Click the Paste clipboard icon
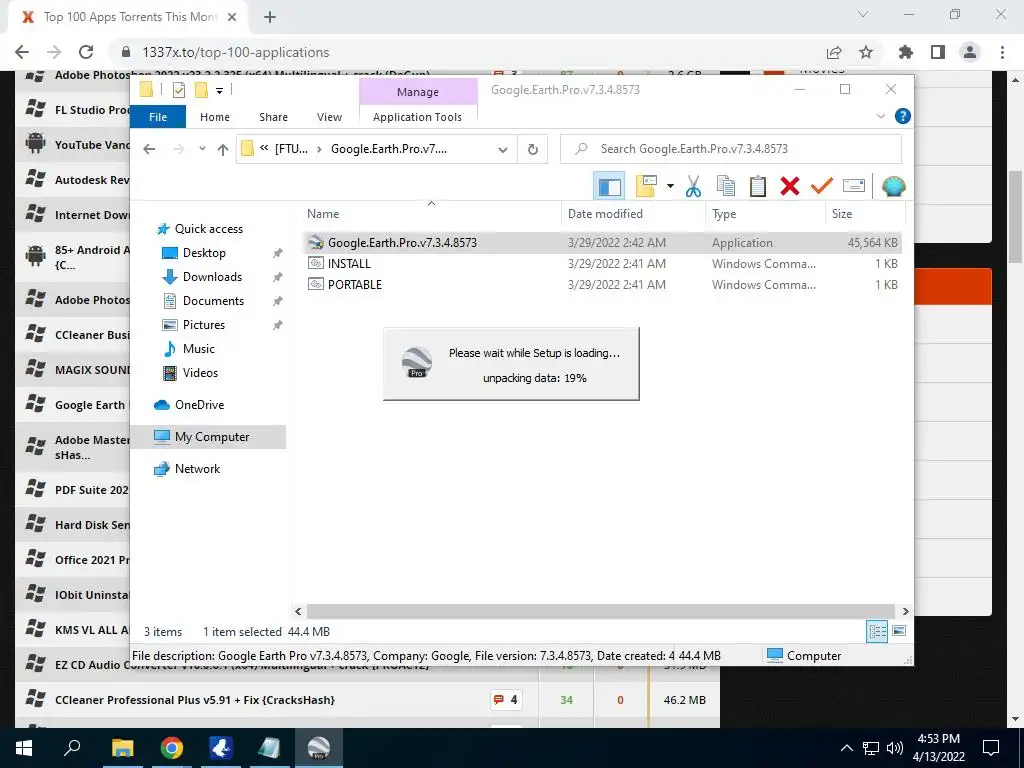Screen dimensions: 1024x768 758,186
